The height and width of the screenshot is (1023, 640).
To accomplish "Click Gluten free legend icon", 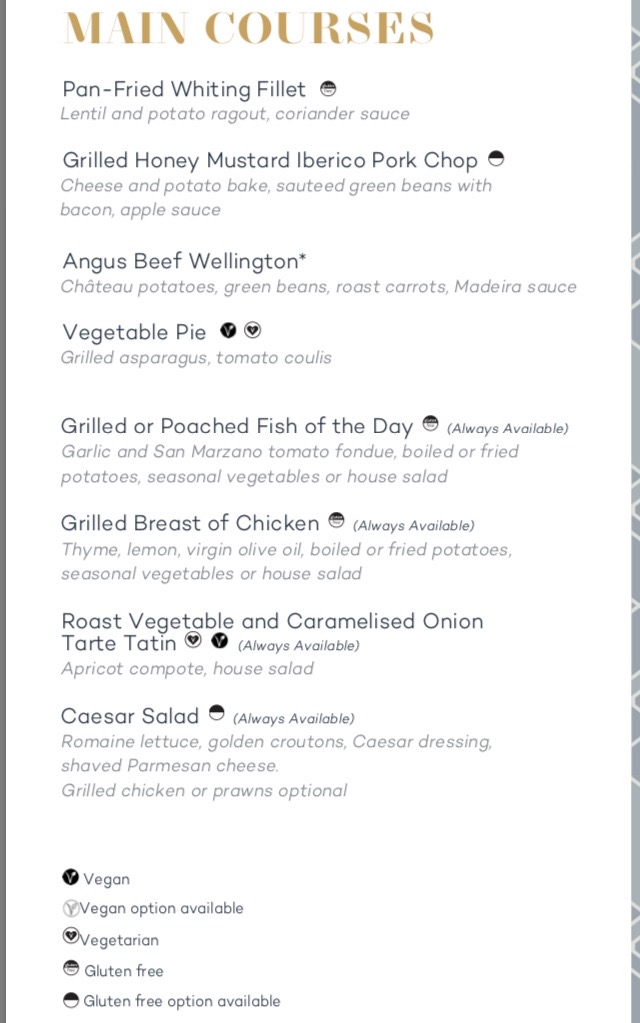I will tap(70, 968).
